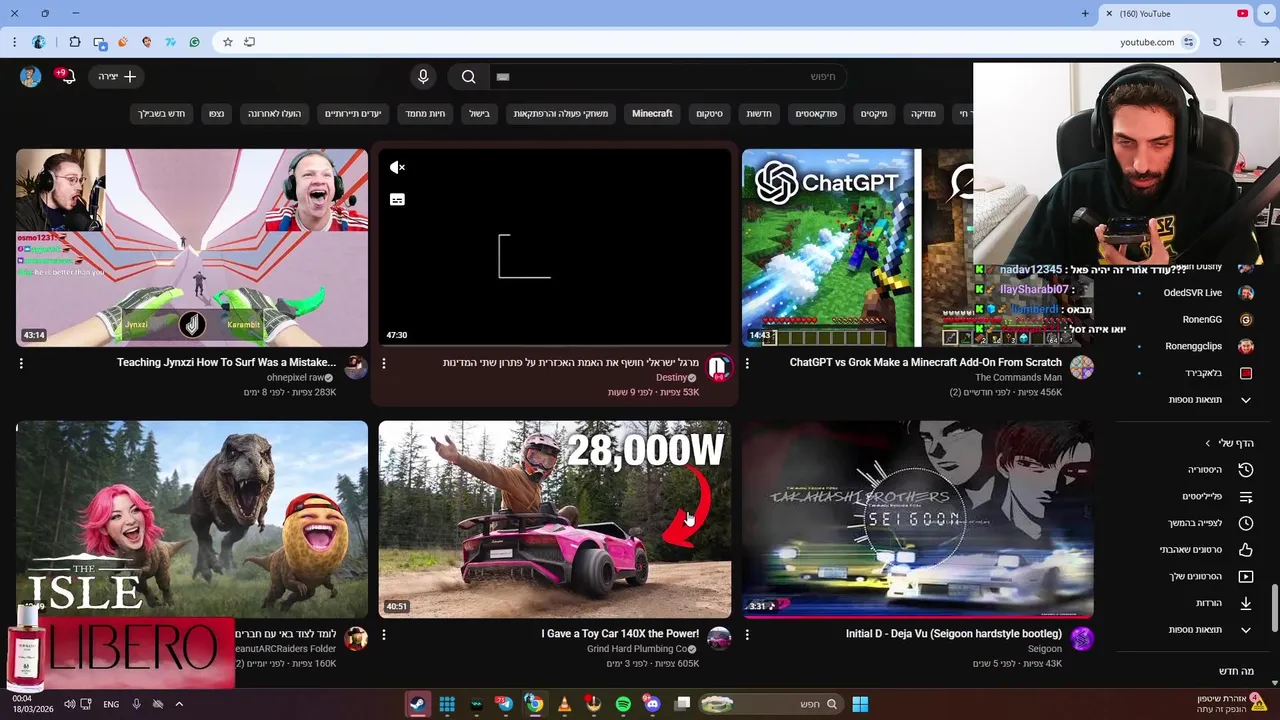Click the magnifier search button
Screen dimensions: 1280x720
point(468,77)
